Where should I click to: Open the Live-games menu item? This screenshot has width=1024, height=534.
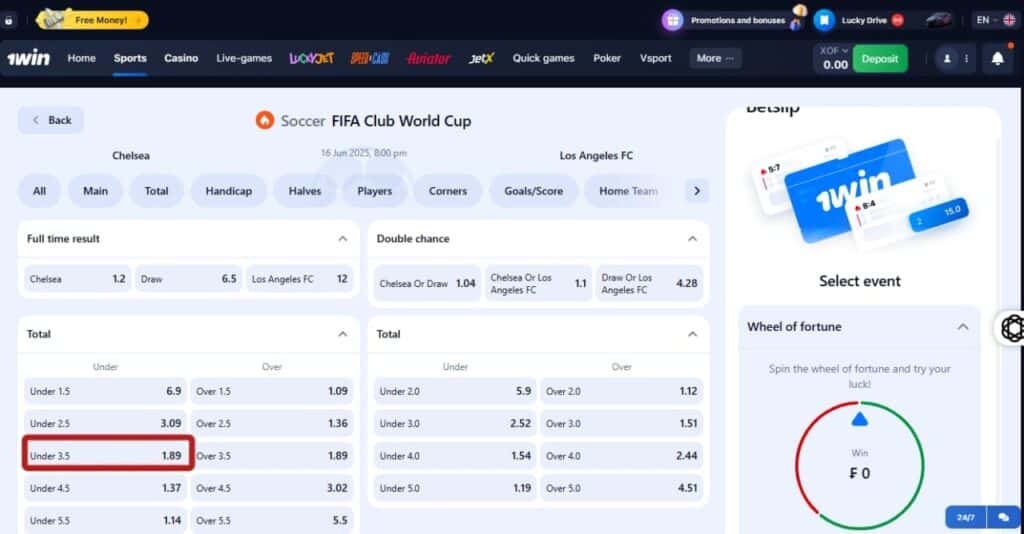point(244,58)
